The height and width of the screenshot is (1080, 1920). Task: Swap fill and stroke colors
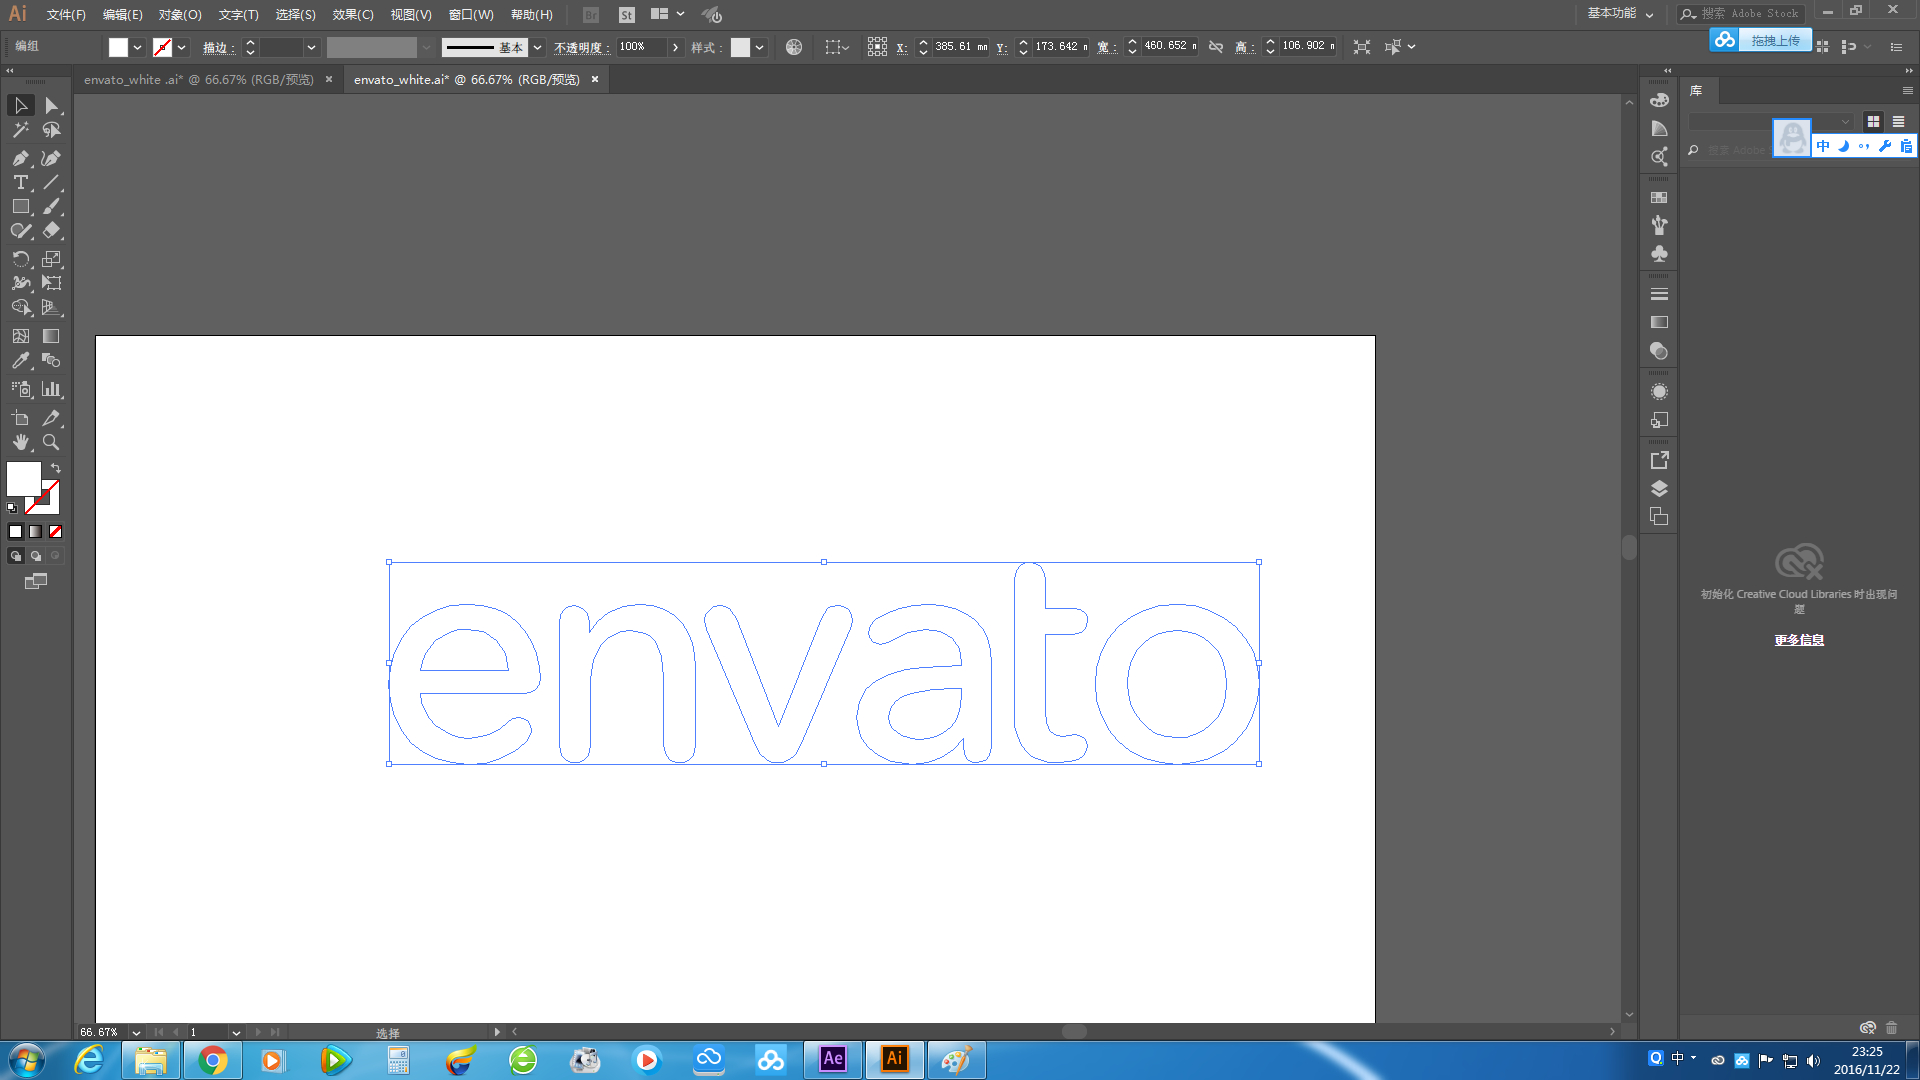coord(56,468)
